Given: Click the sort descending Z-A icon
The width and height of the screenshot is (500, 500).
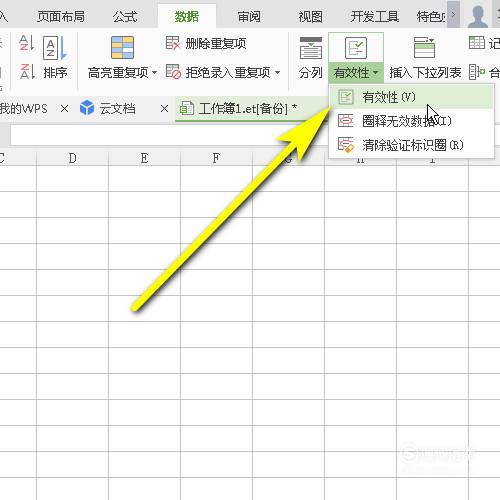Looking at the screenshot, I should (x=27, y=71).
